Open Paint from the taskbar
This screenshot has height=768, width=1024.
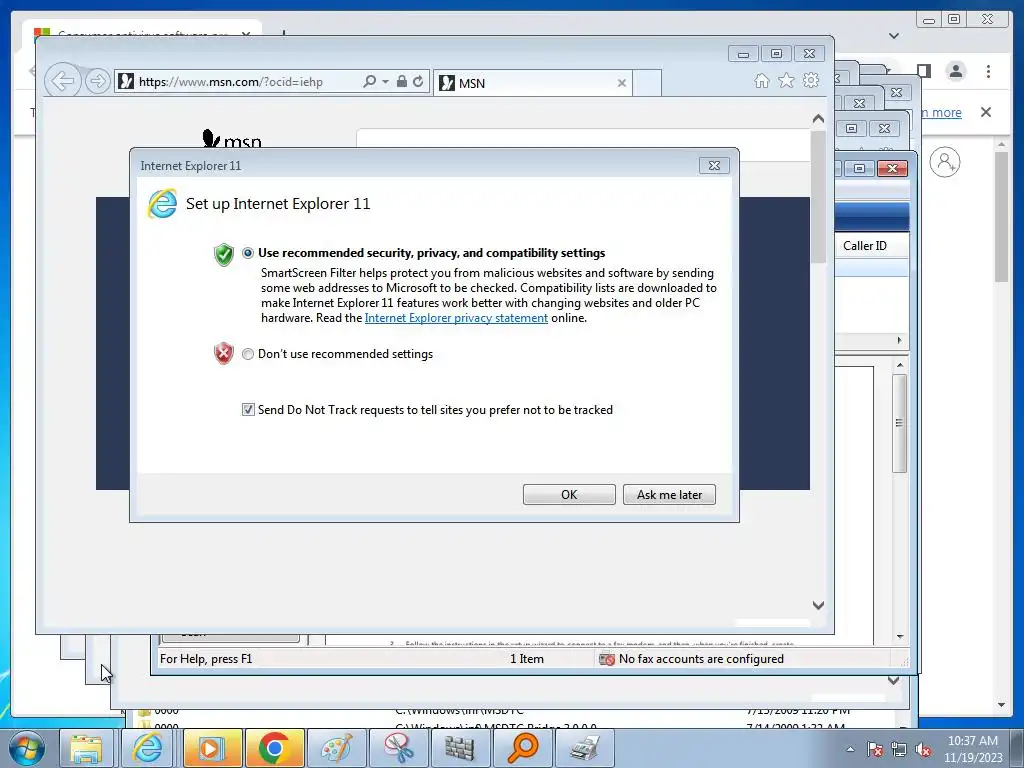click(x=336, y=748)
